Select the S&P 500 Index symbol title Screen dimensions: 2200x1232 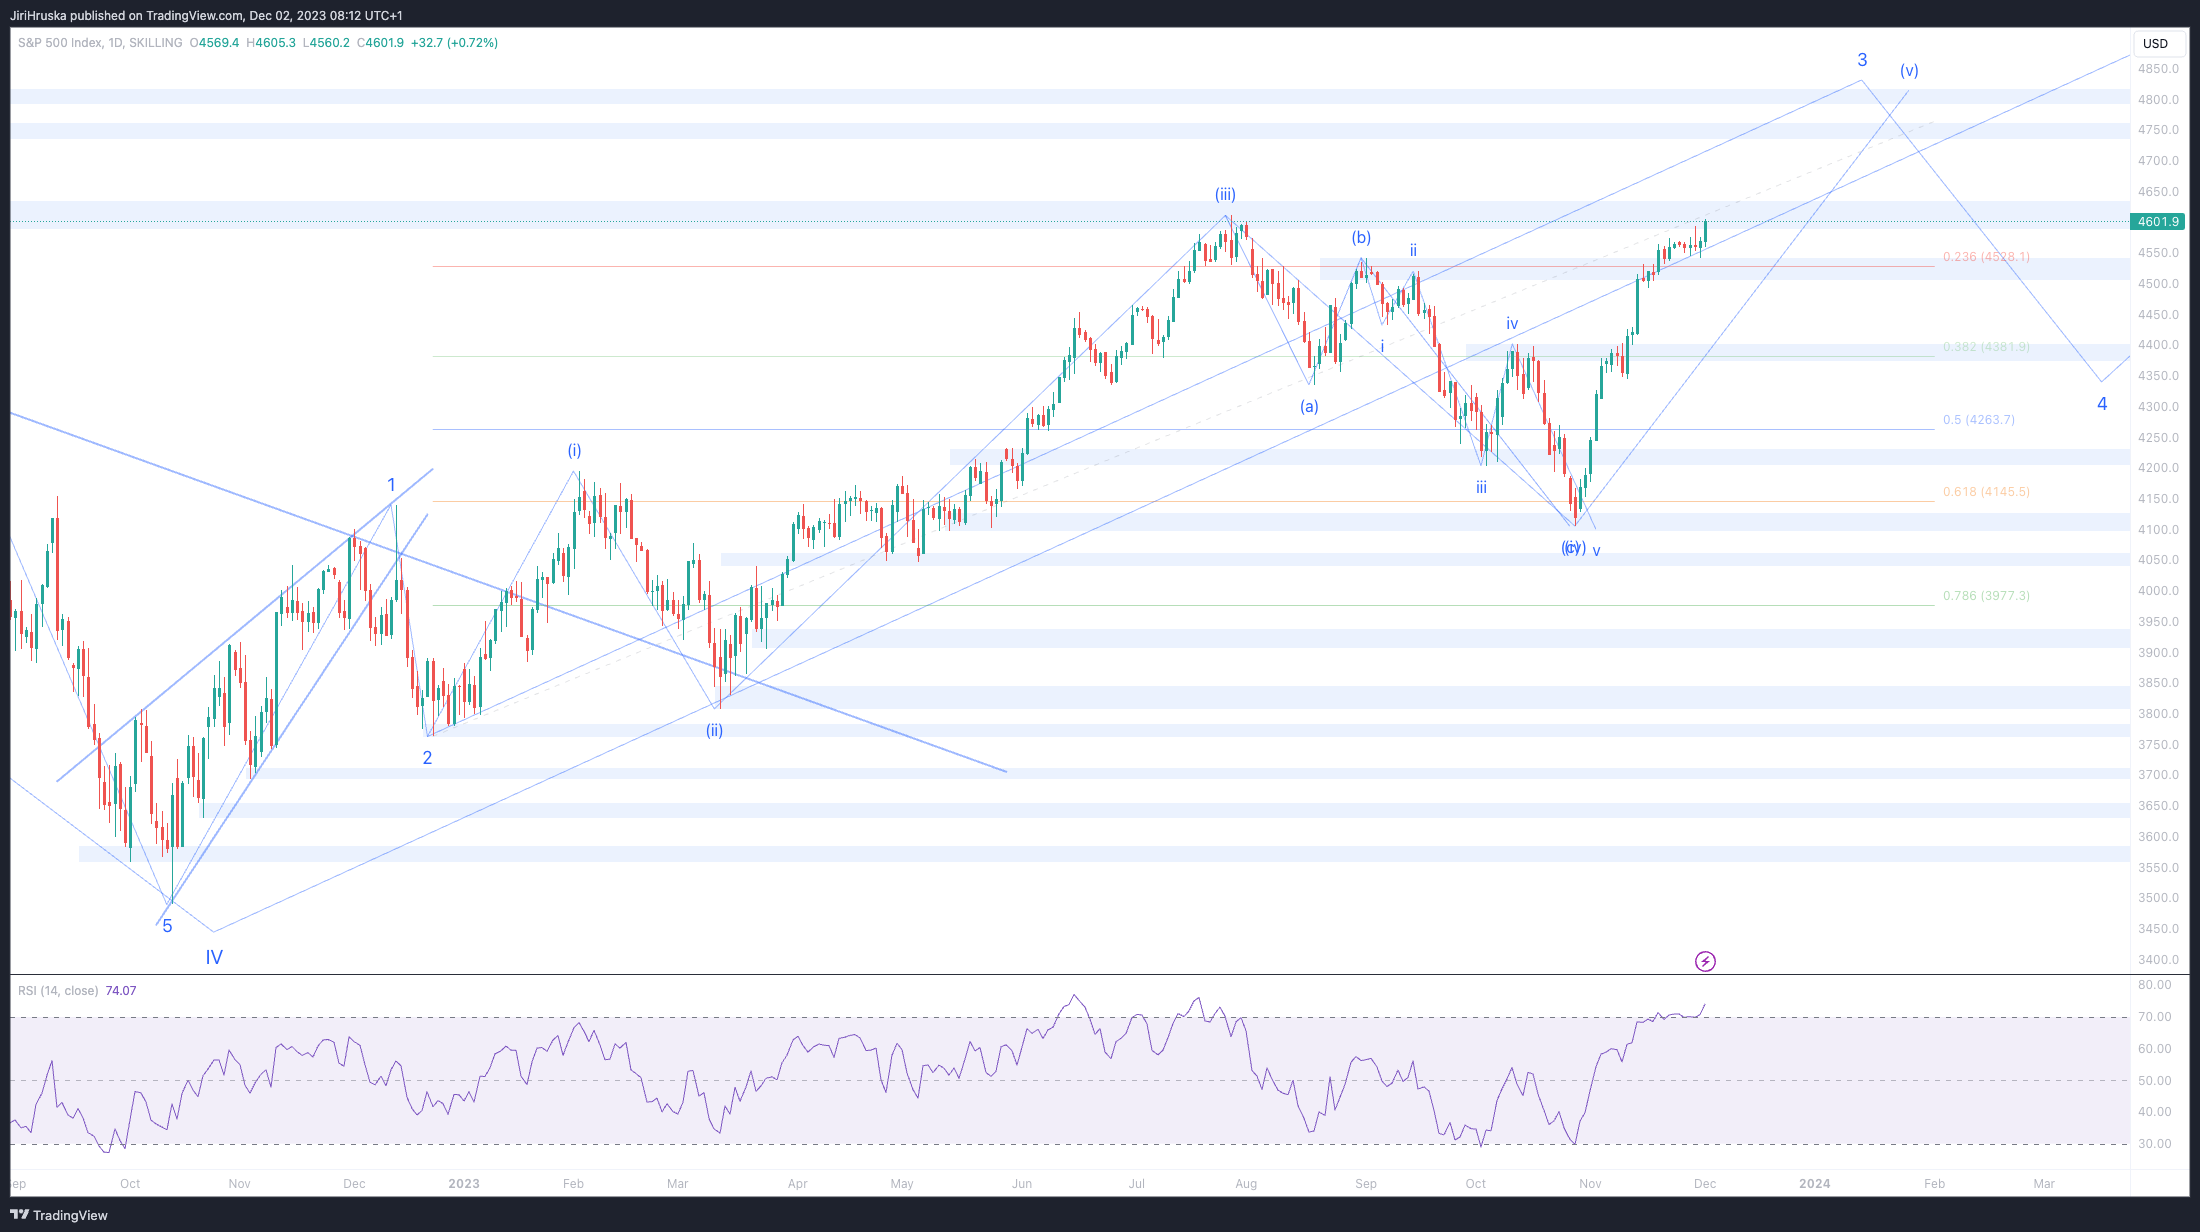(x=60, y=43)
